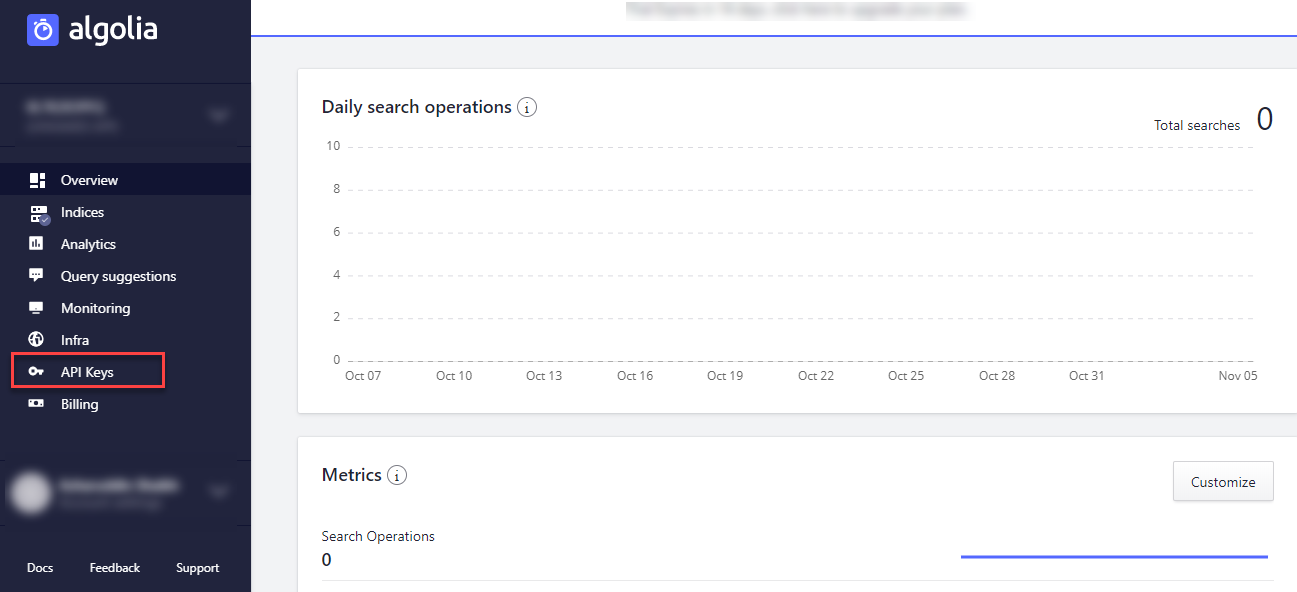Screen dimensions: 1297x592
Task: Expand the application selector dropdown
Action: pos(218,114)
